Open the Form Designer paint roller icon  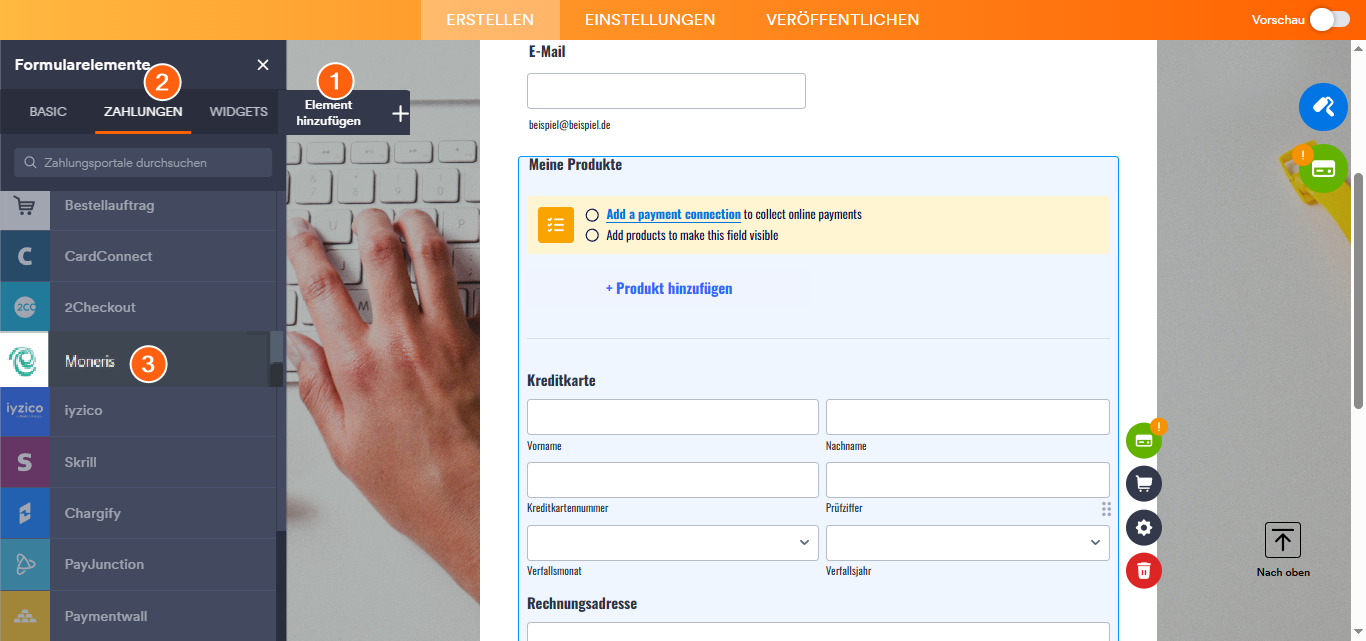pyautogui.click(x=1323, y=107)
